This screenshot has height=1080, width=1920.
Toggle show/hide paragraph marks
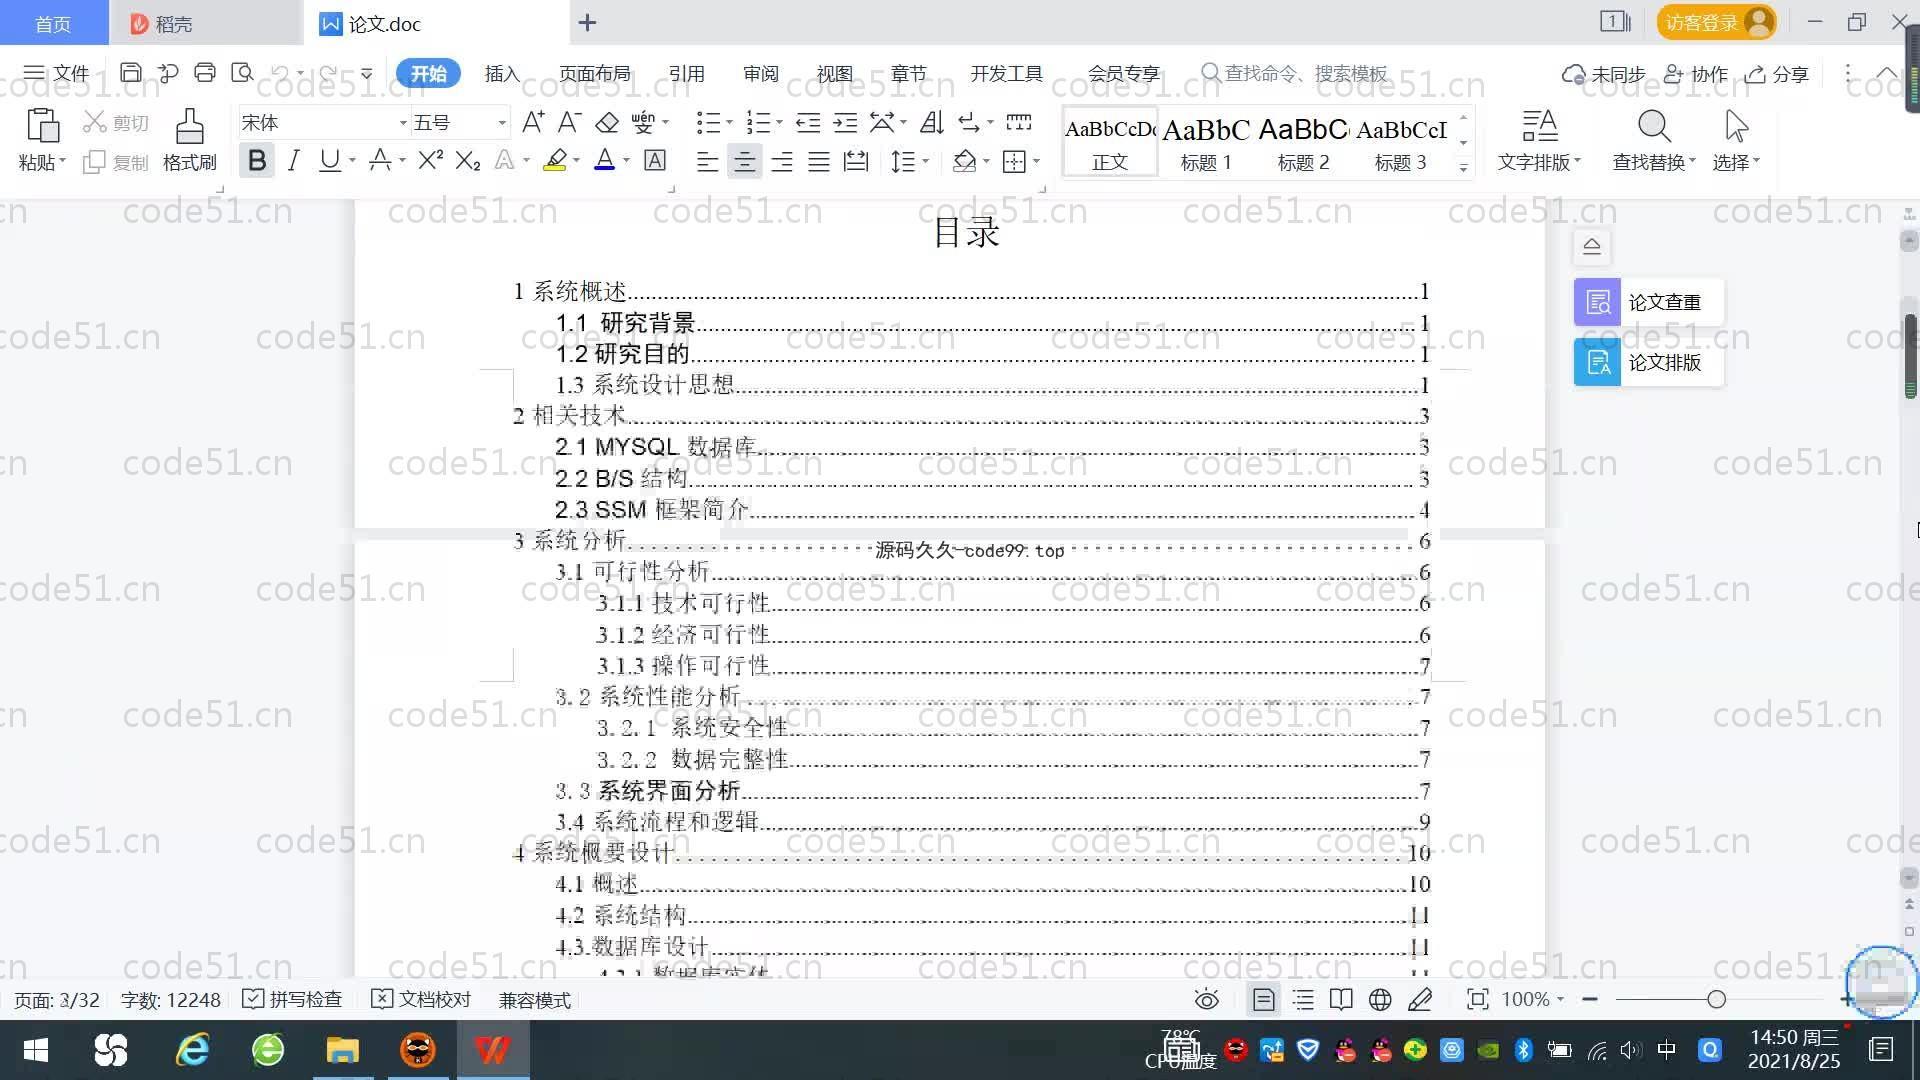tap(969, 122)
